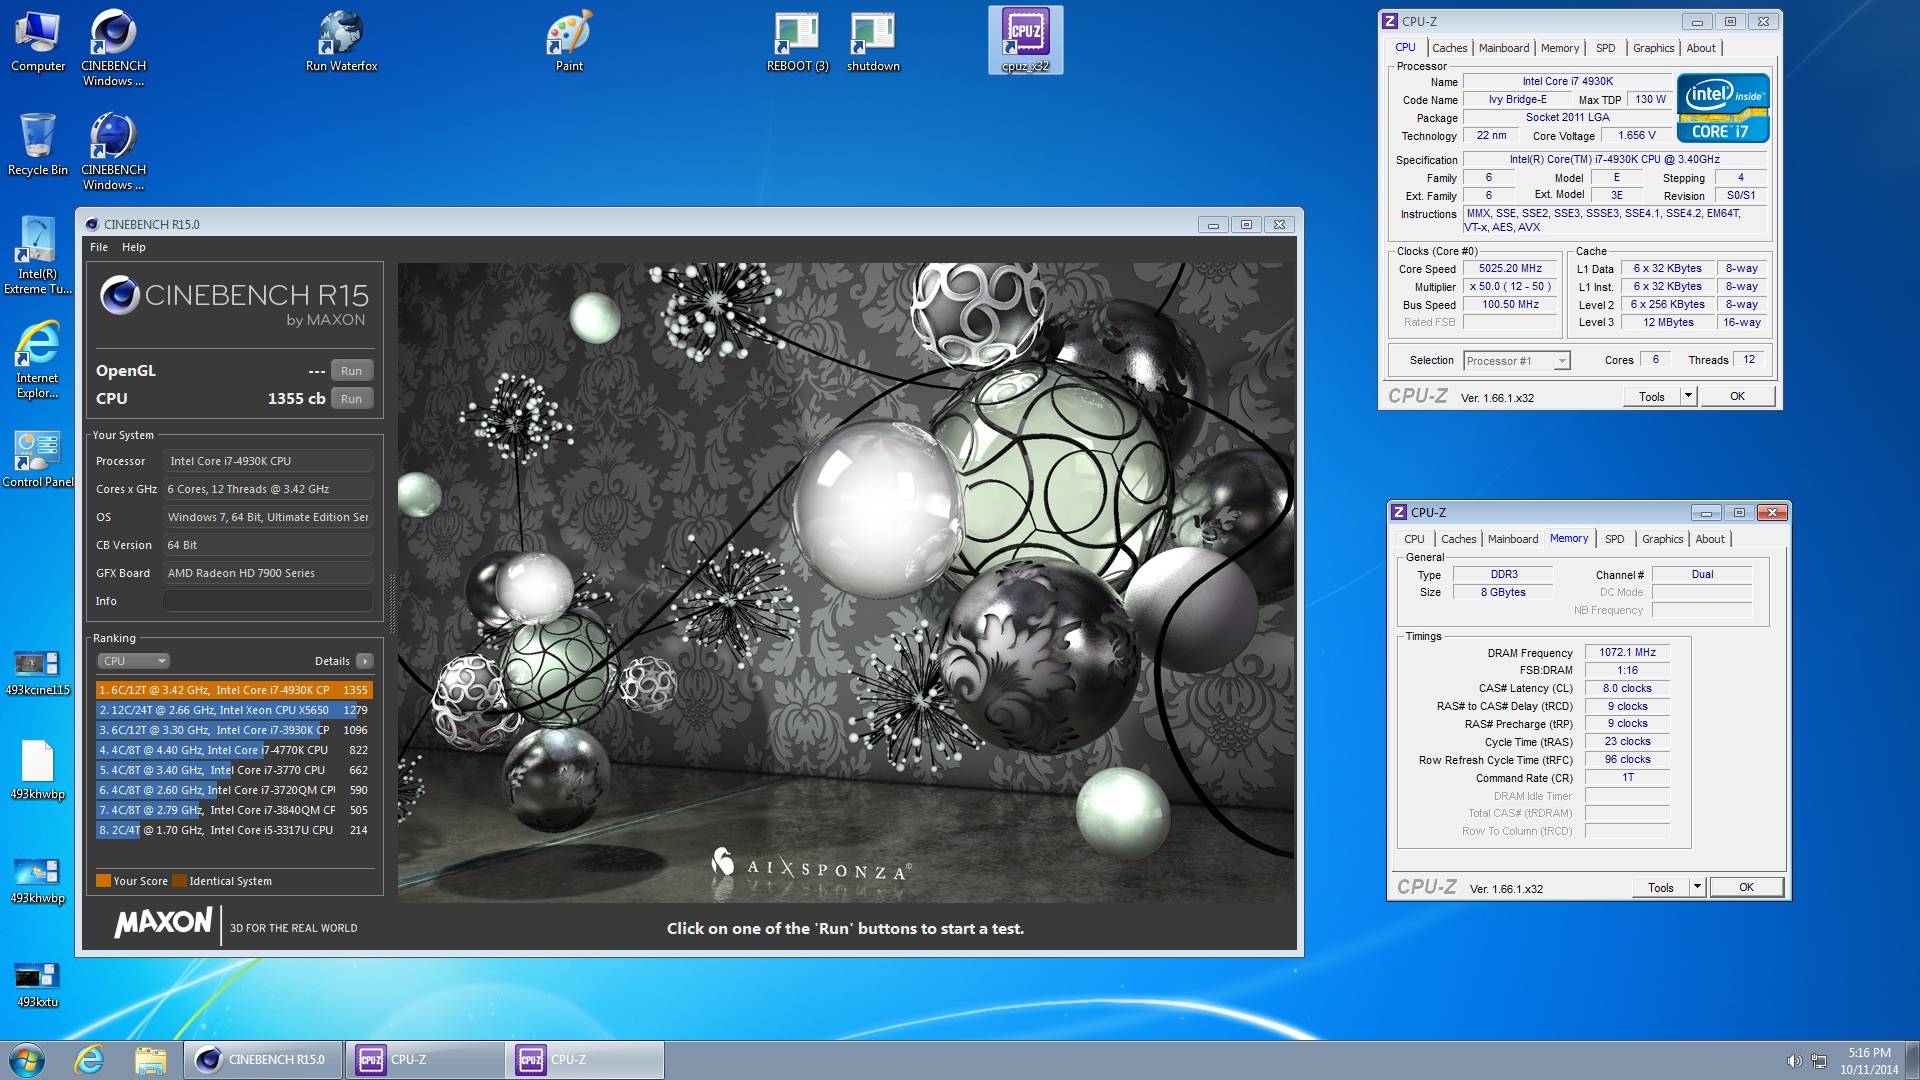Image resolution: width=1920 pixels, height=1080 pixels.
Task: Open Processor #1 selection dropdown in CPU-Z
Action: coord(1517,361)
